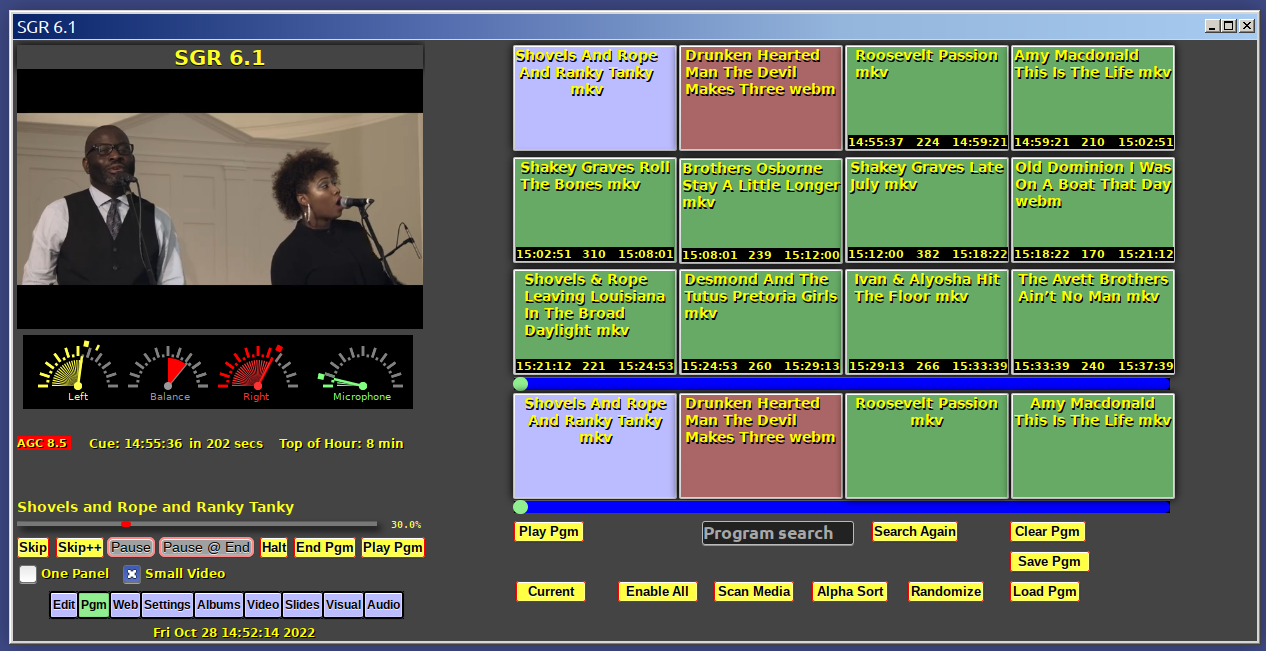1266x651 pixels.
Task: Click the Halt button
Action: (x=274, y=547)
